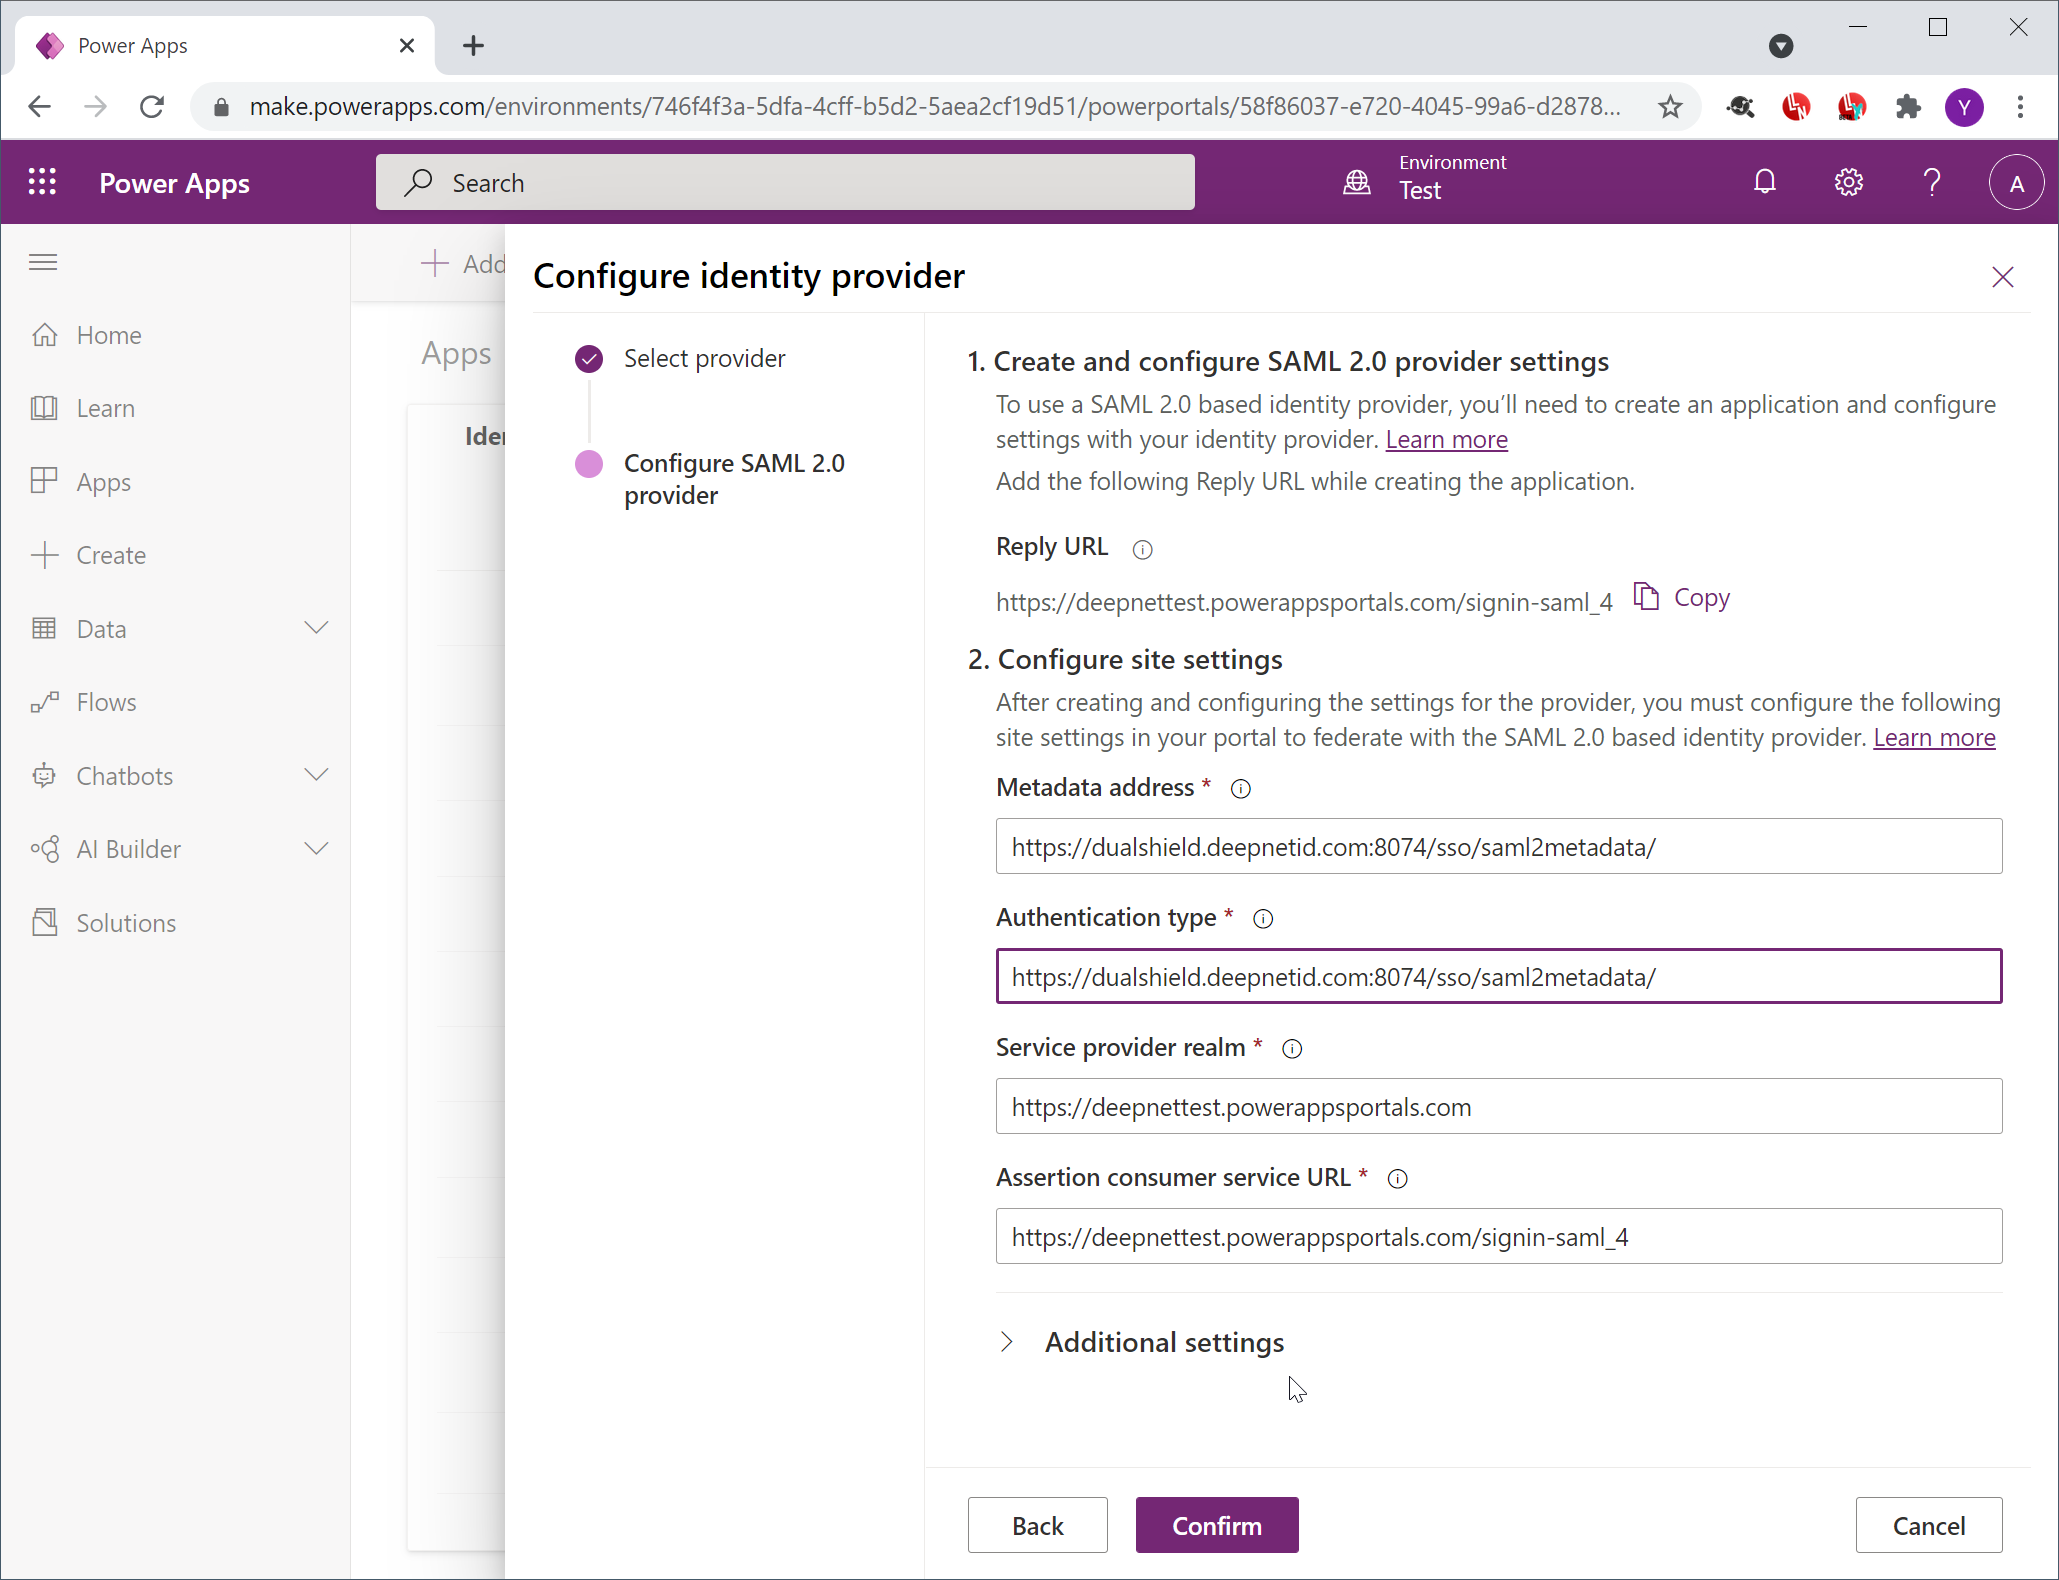The image size is (2059, 1580).
Task: Click the help question mark icon
Action: pyautogui.click(x=1931, y=182)
